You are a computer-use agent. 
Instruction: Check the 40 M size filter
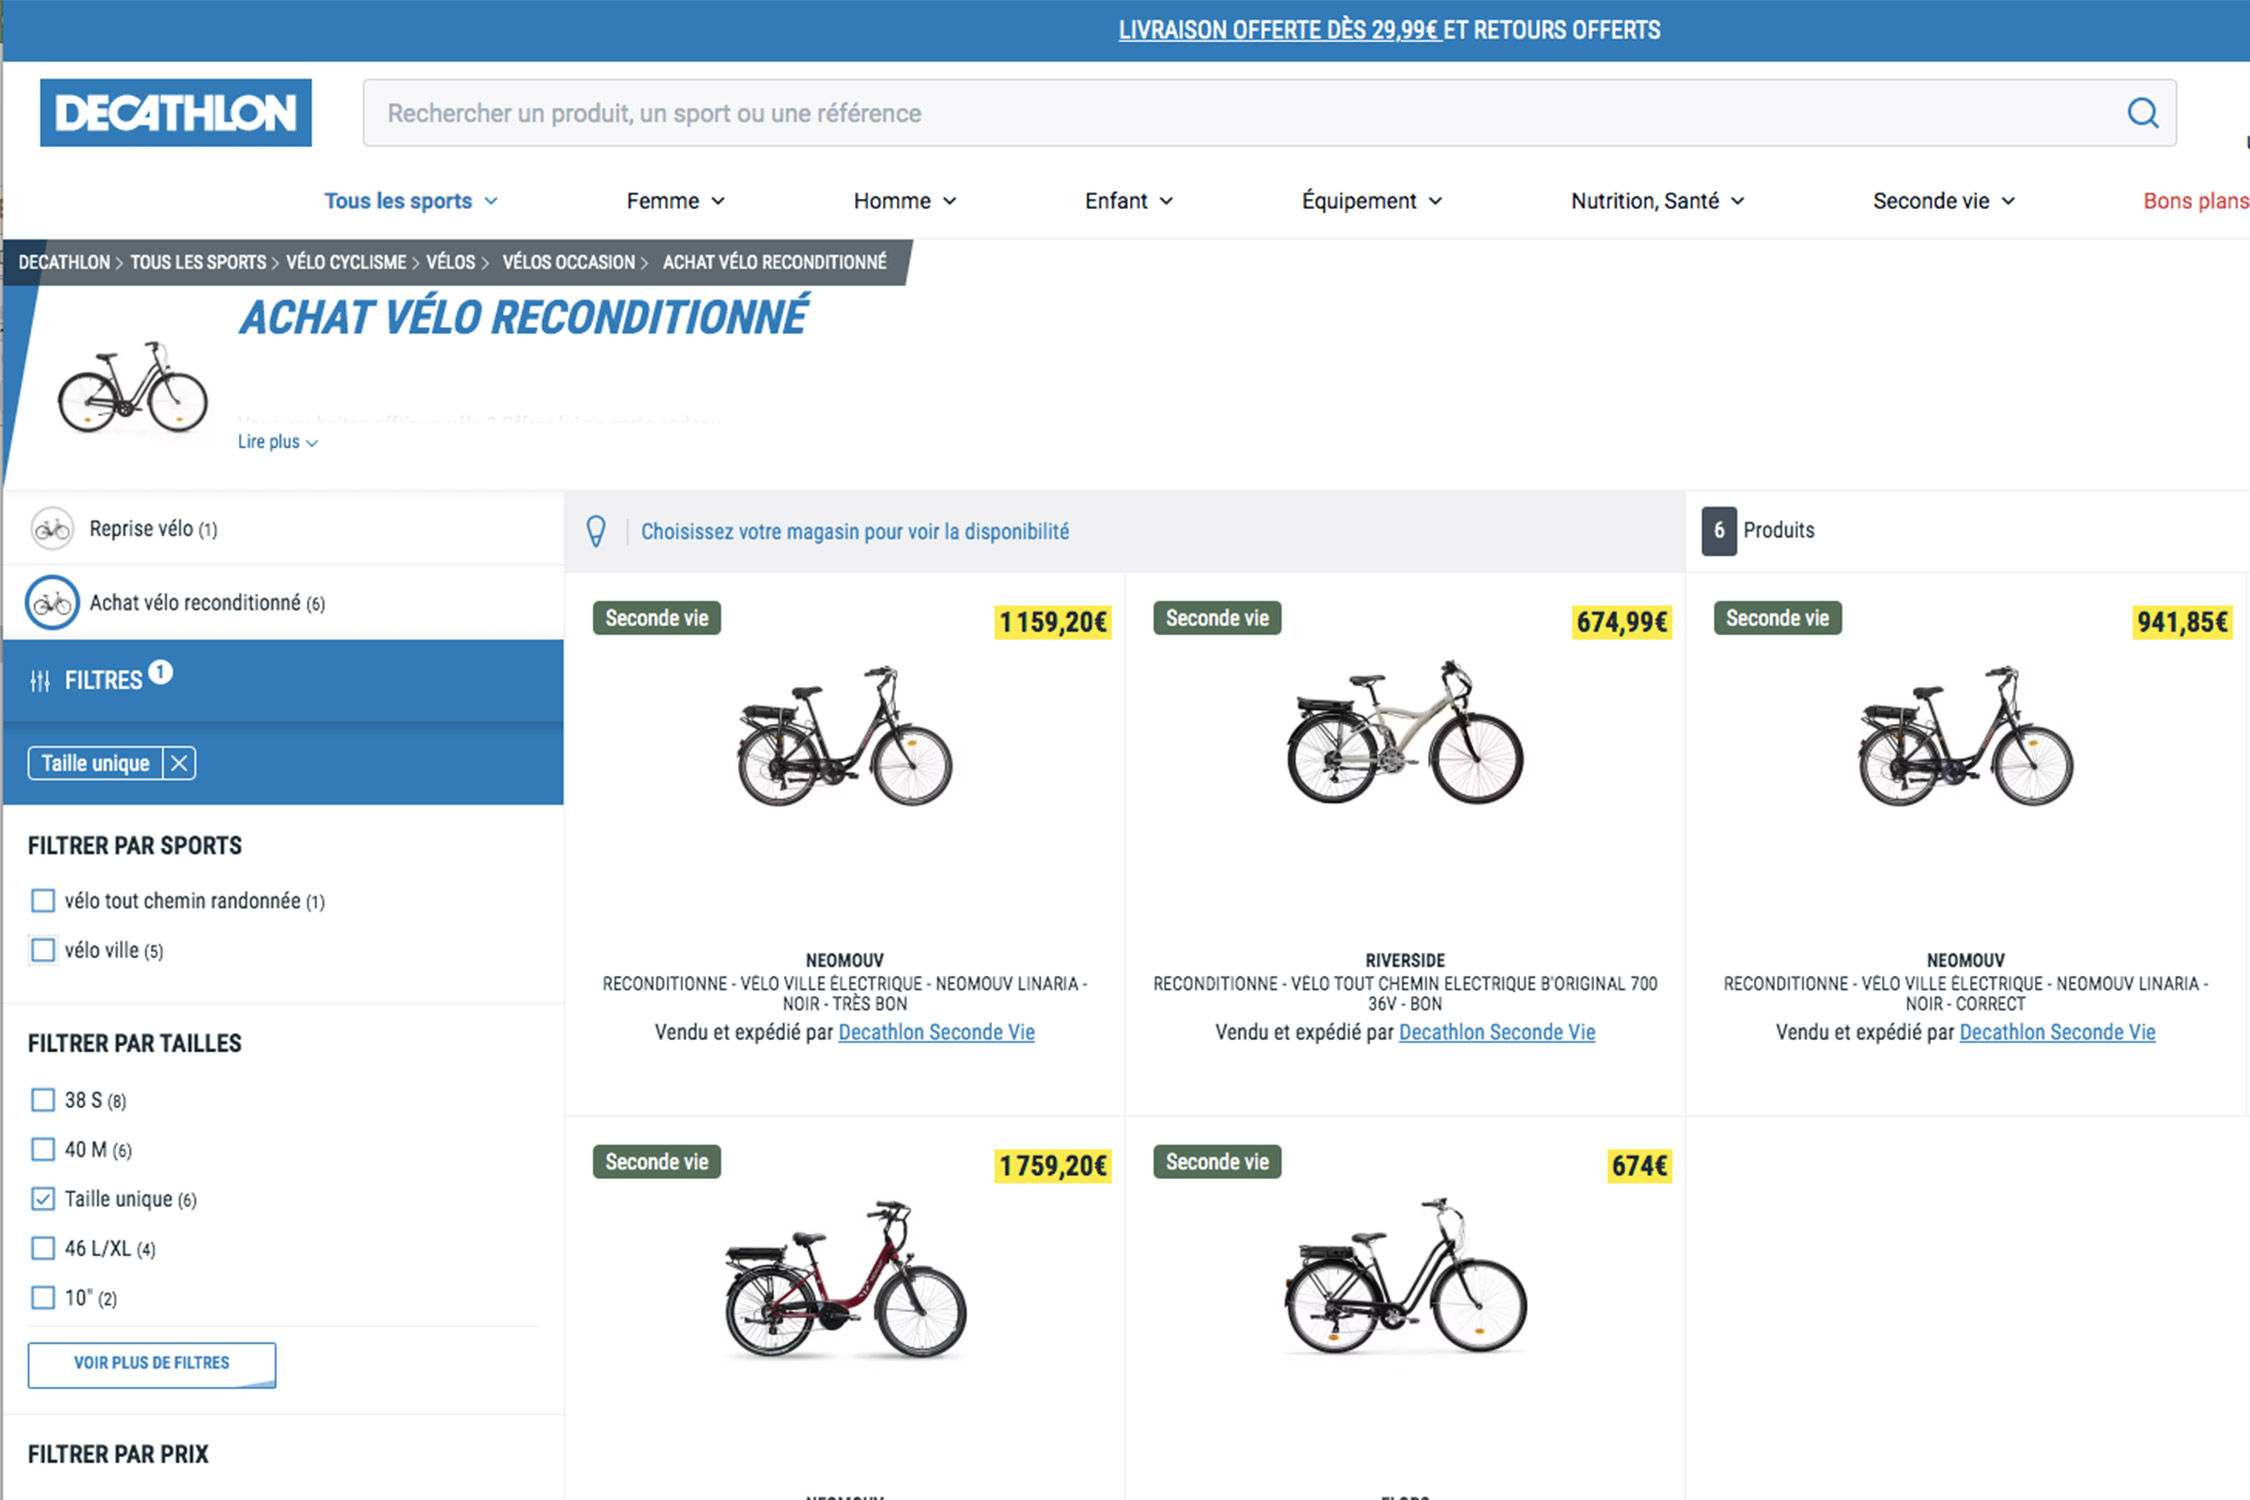click(x=43, y=1149)
